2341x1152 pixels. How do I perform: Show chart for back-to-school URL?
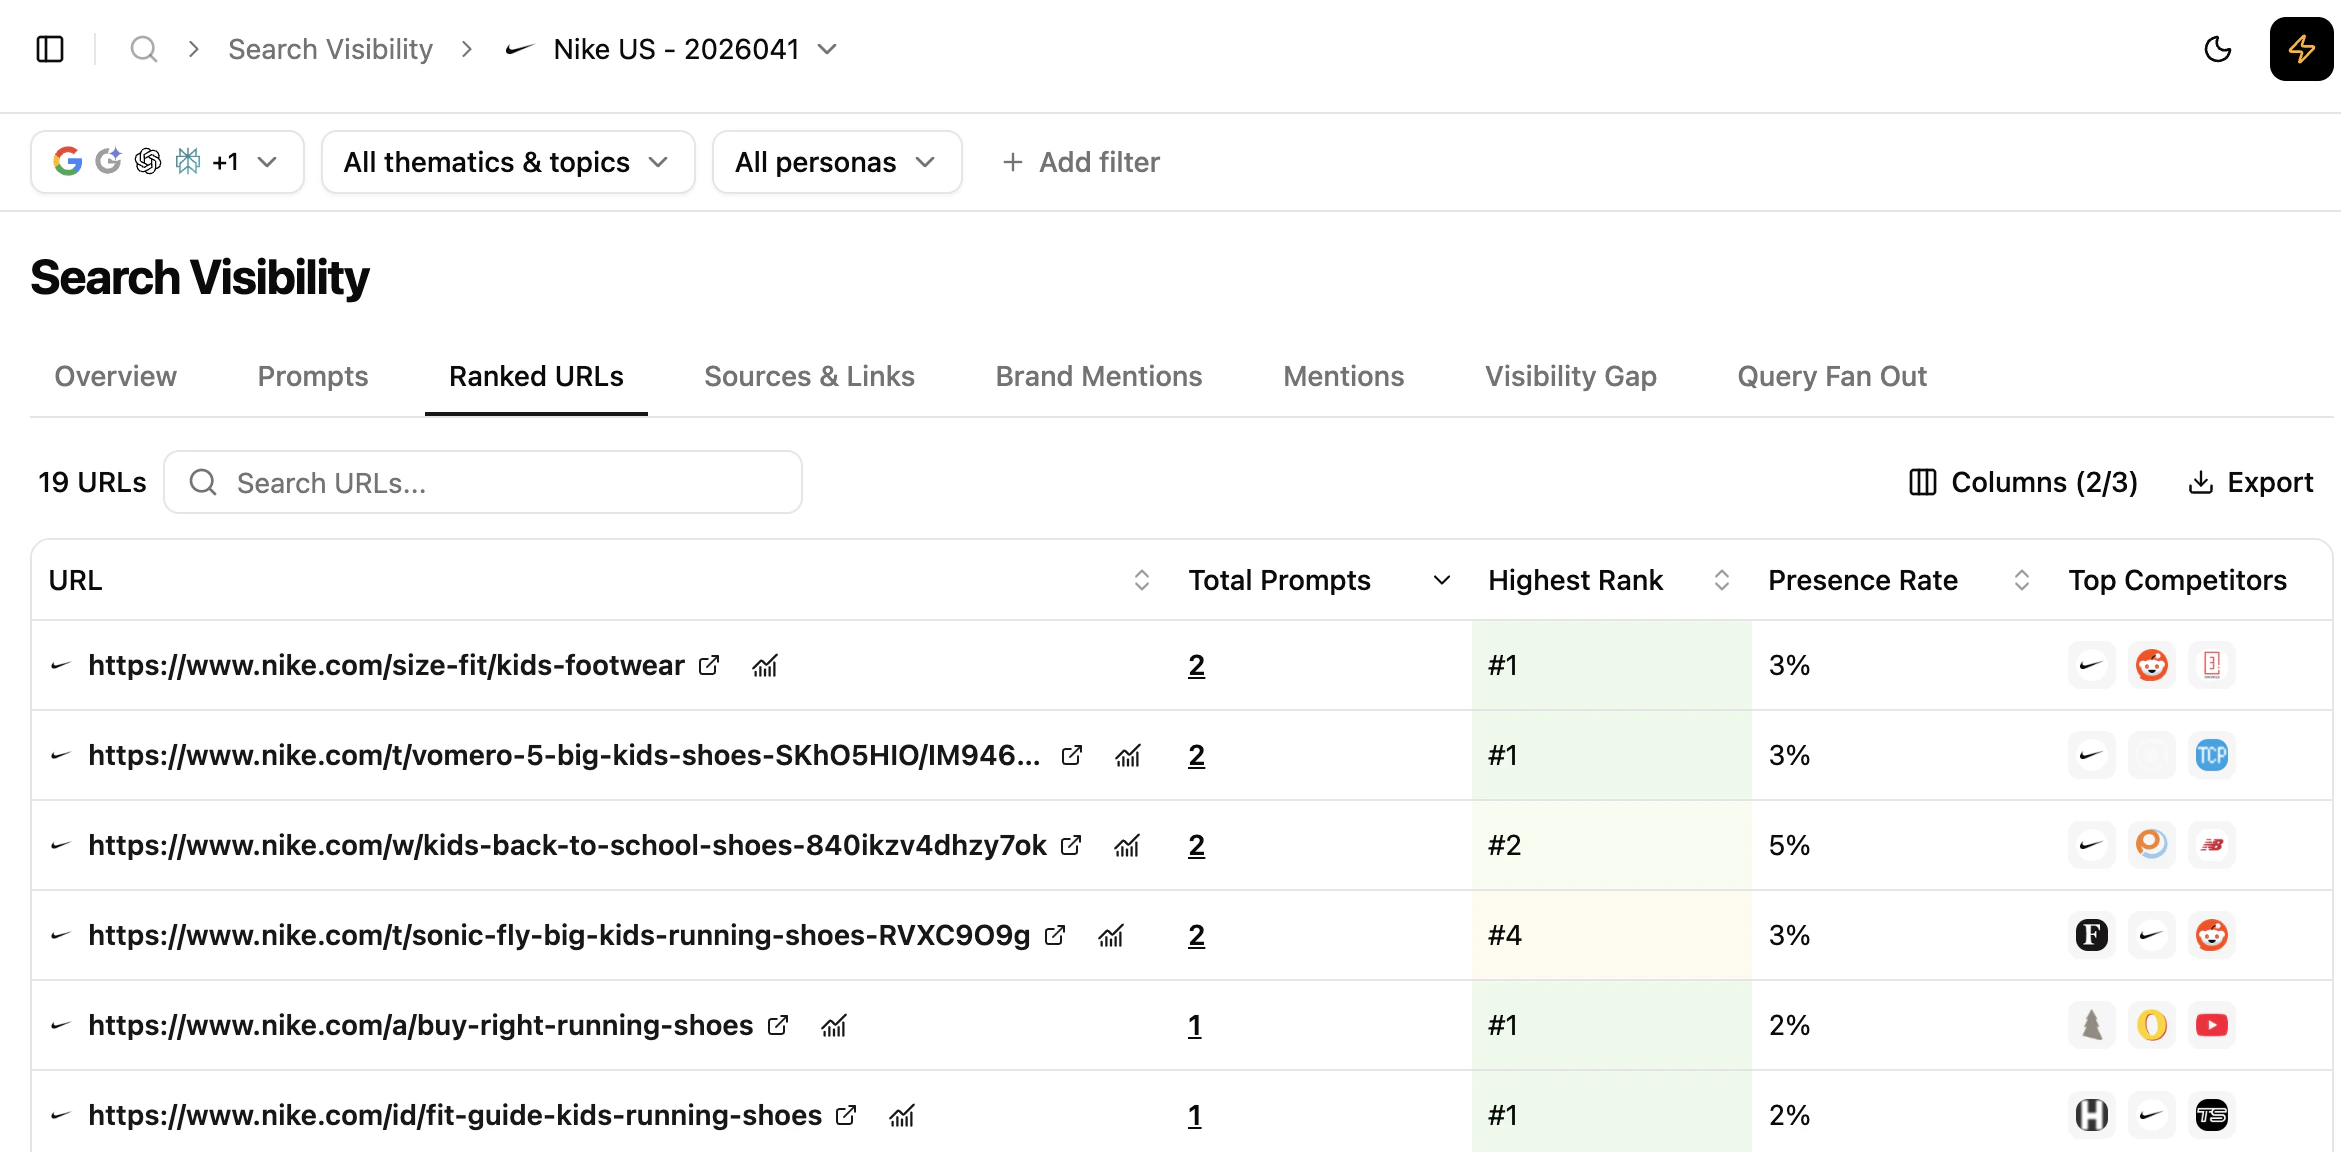click(x=1127, y=845)
